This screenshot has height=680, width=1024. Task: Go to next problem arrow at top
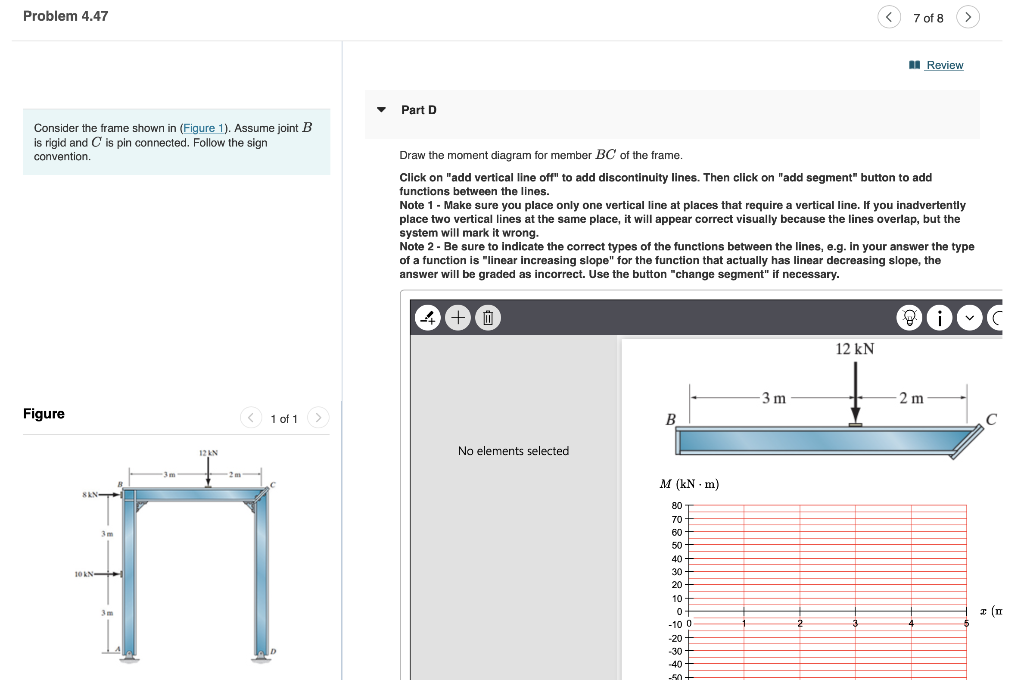[968, 17]
